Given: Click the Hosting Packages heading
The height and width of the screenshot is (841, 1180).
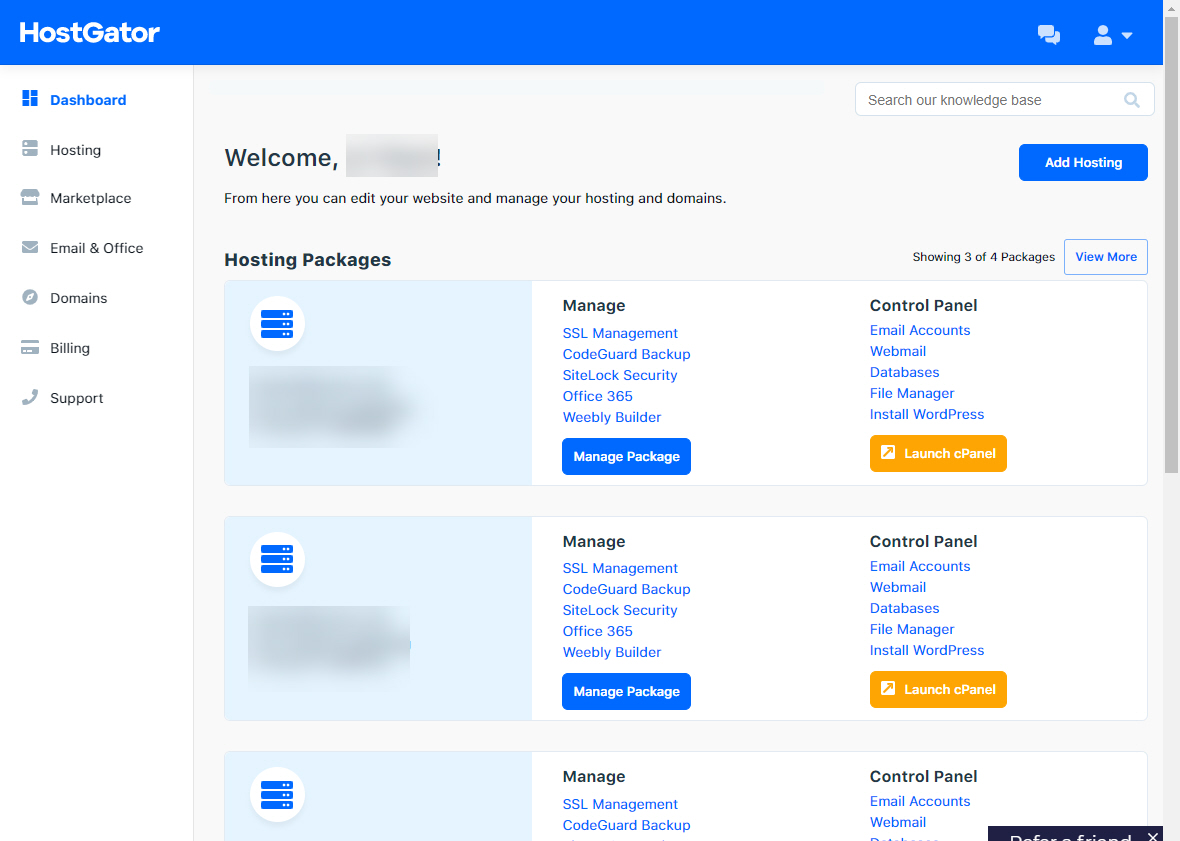Looking at the screenshot, I should pos(308,260).
